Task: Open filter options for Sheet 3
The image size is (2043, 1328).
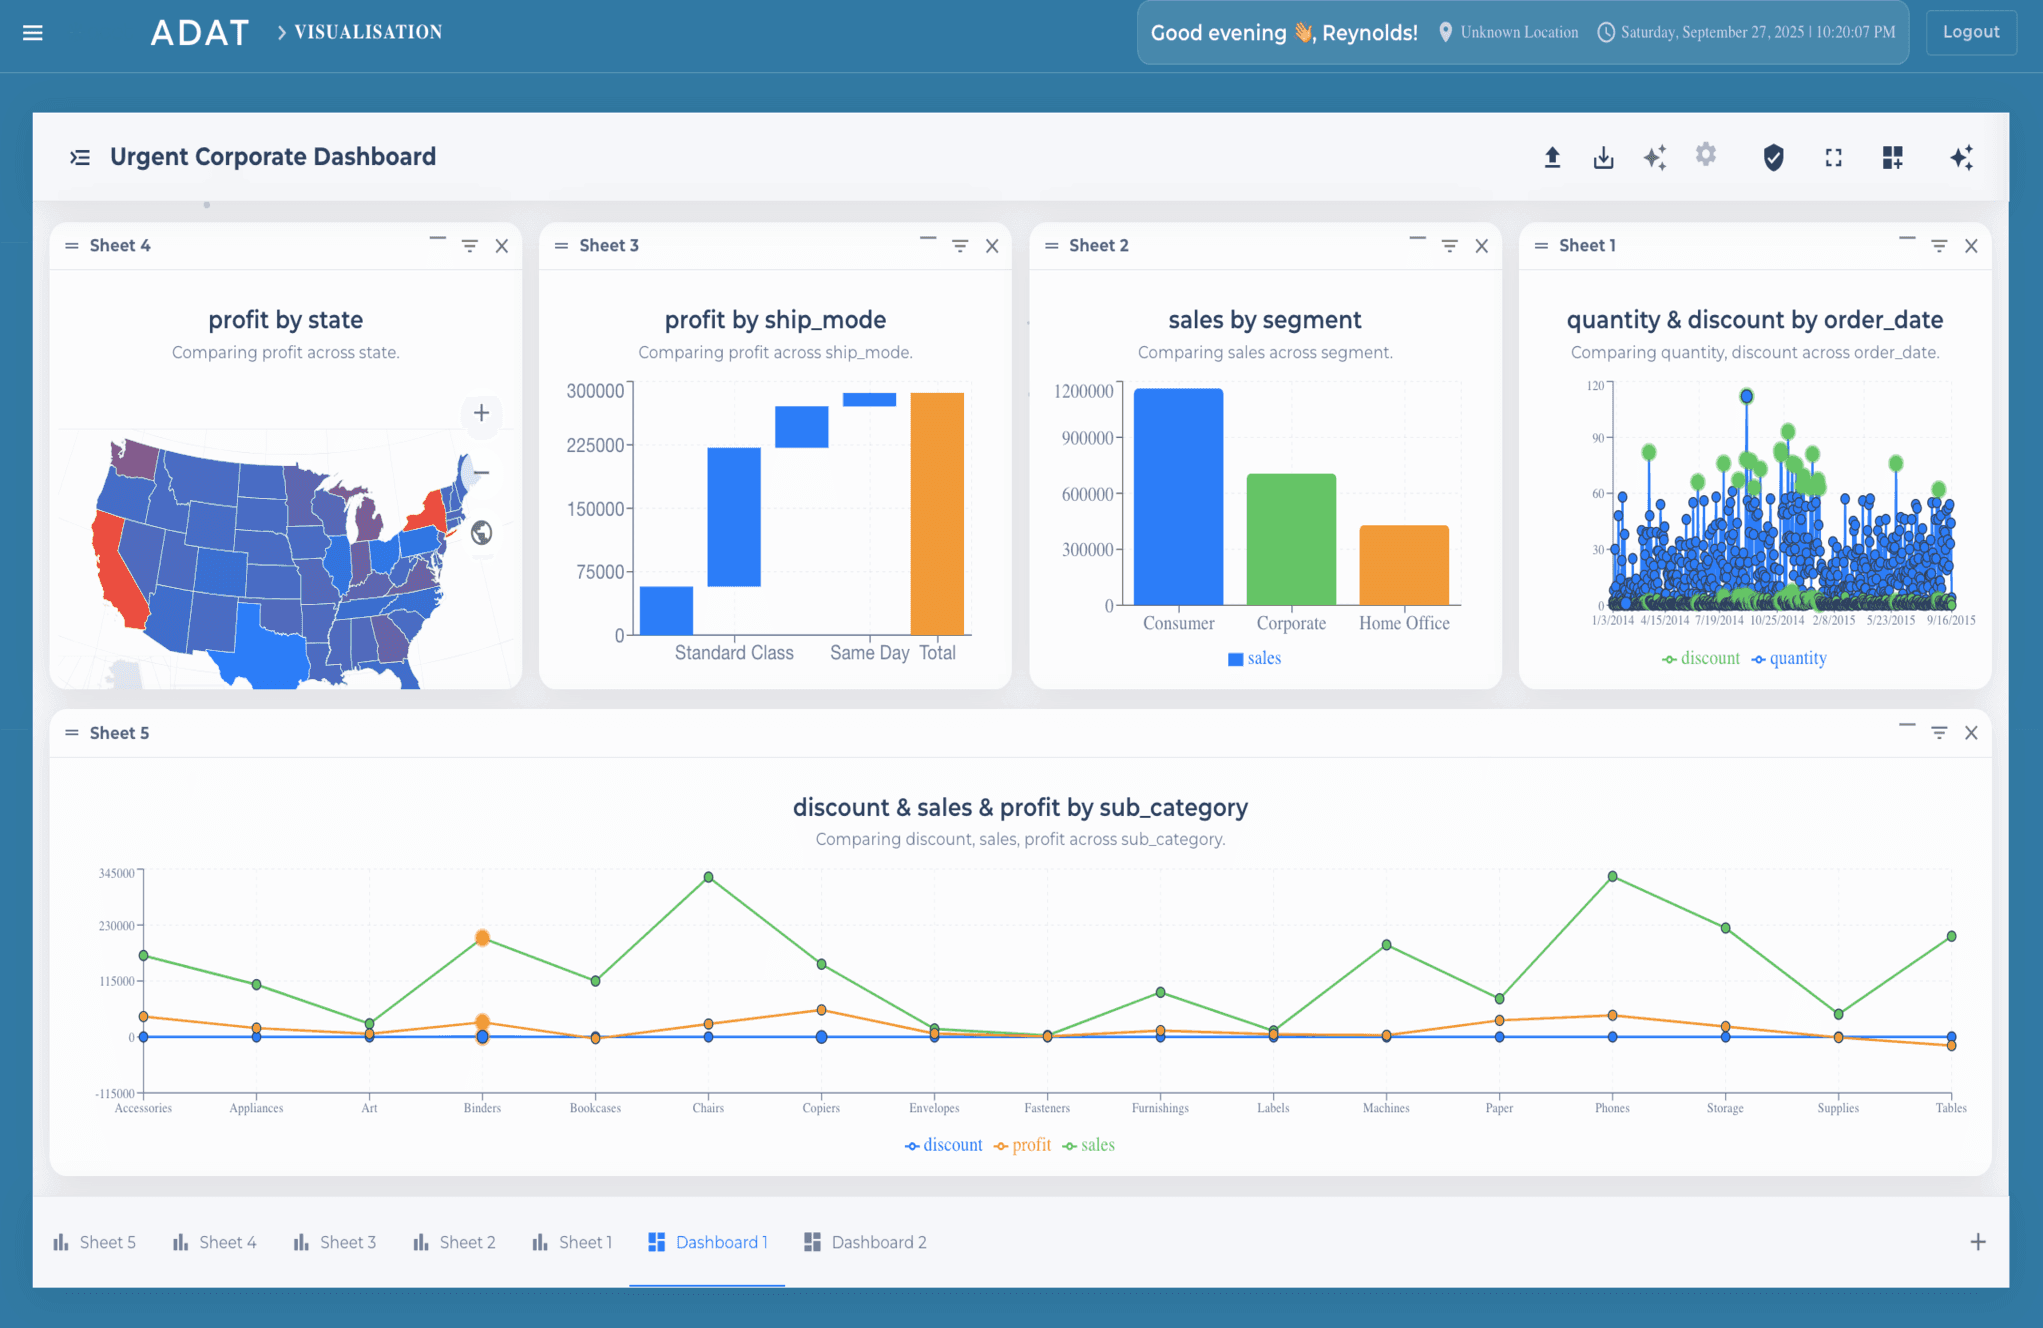Action: [x=960, y=246]
